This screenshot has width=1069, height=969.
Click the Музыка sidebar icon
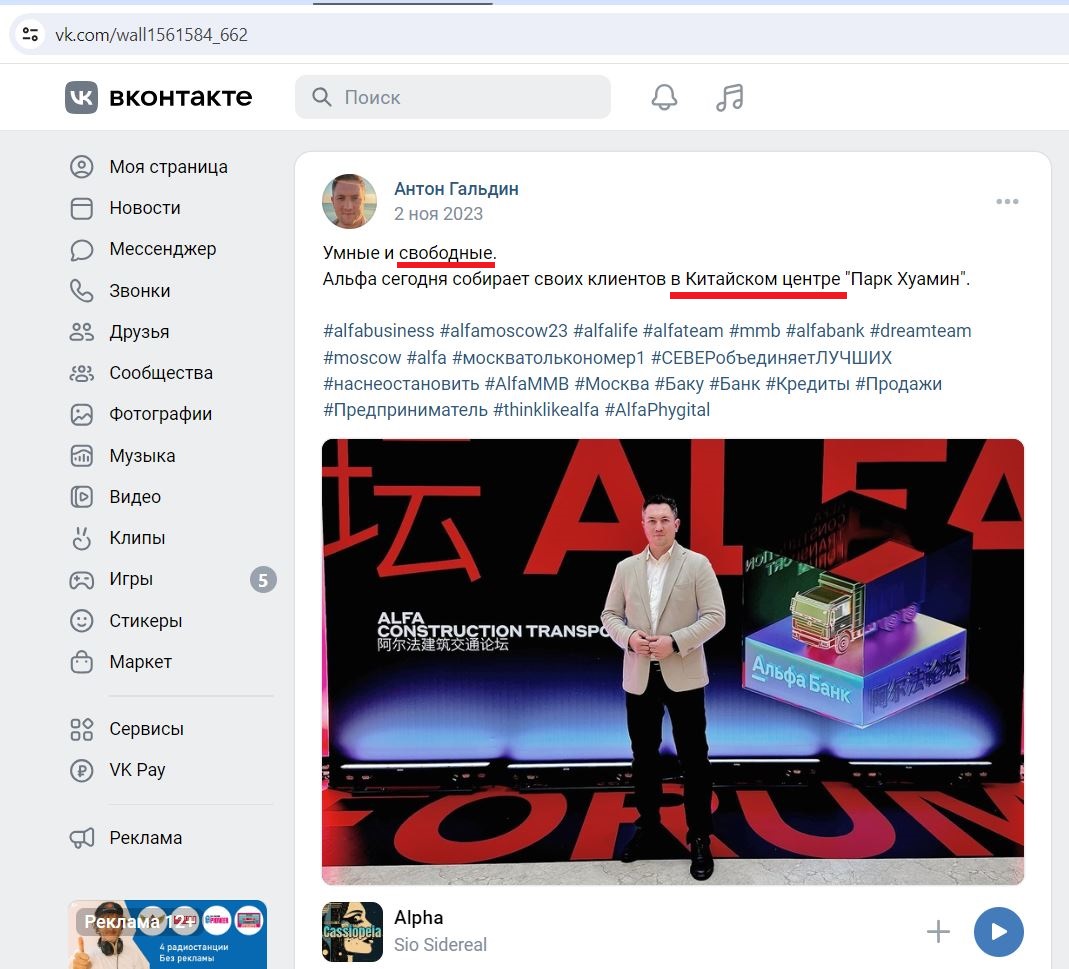pos(82,456)
